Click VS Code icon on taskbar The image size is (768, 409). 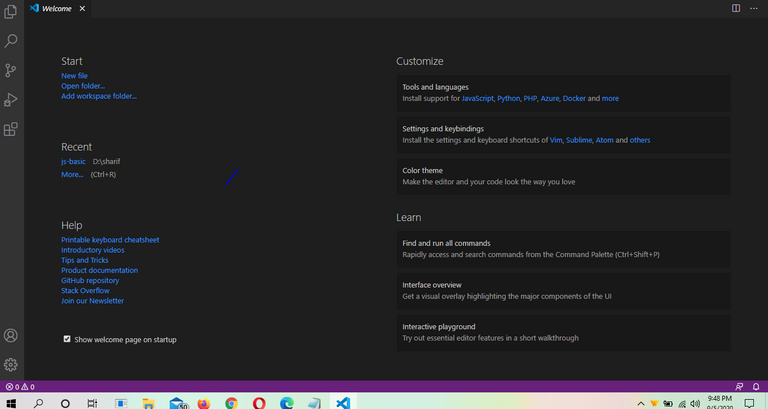coord(343,403)
